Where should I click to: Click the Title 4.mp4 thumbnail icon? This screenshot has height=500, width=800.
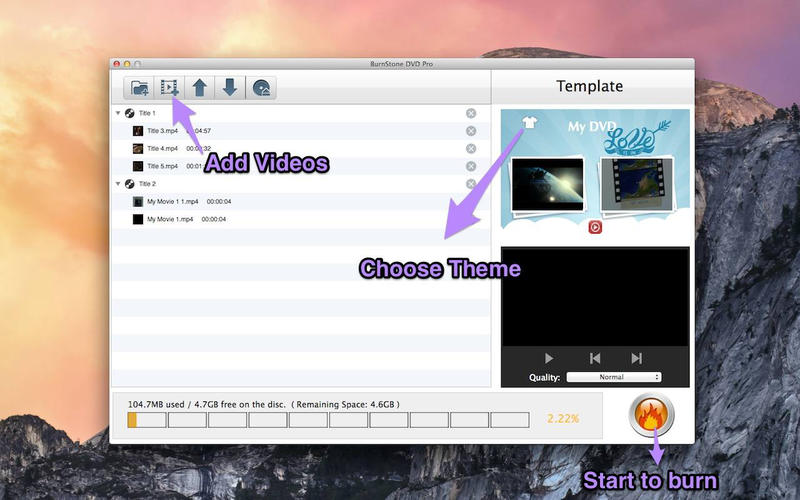(138, 148)
